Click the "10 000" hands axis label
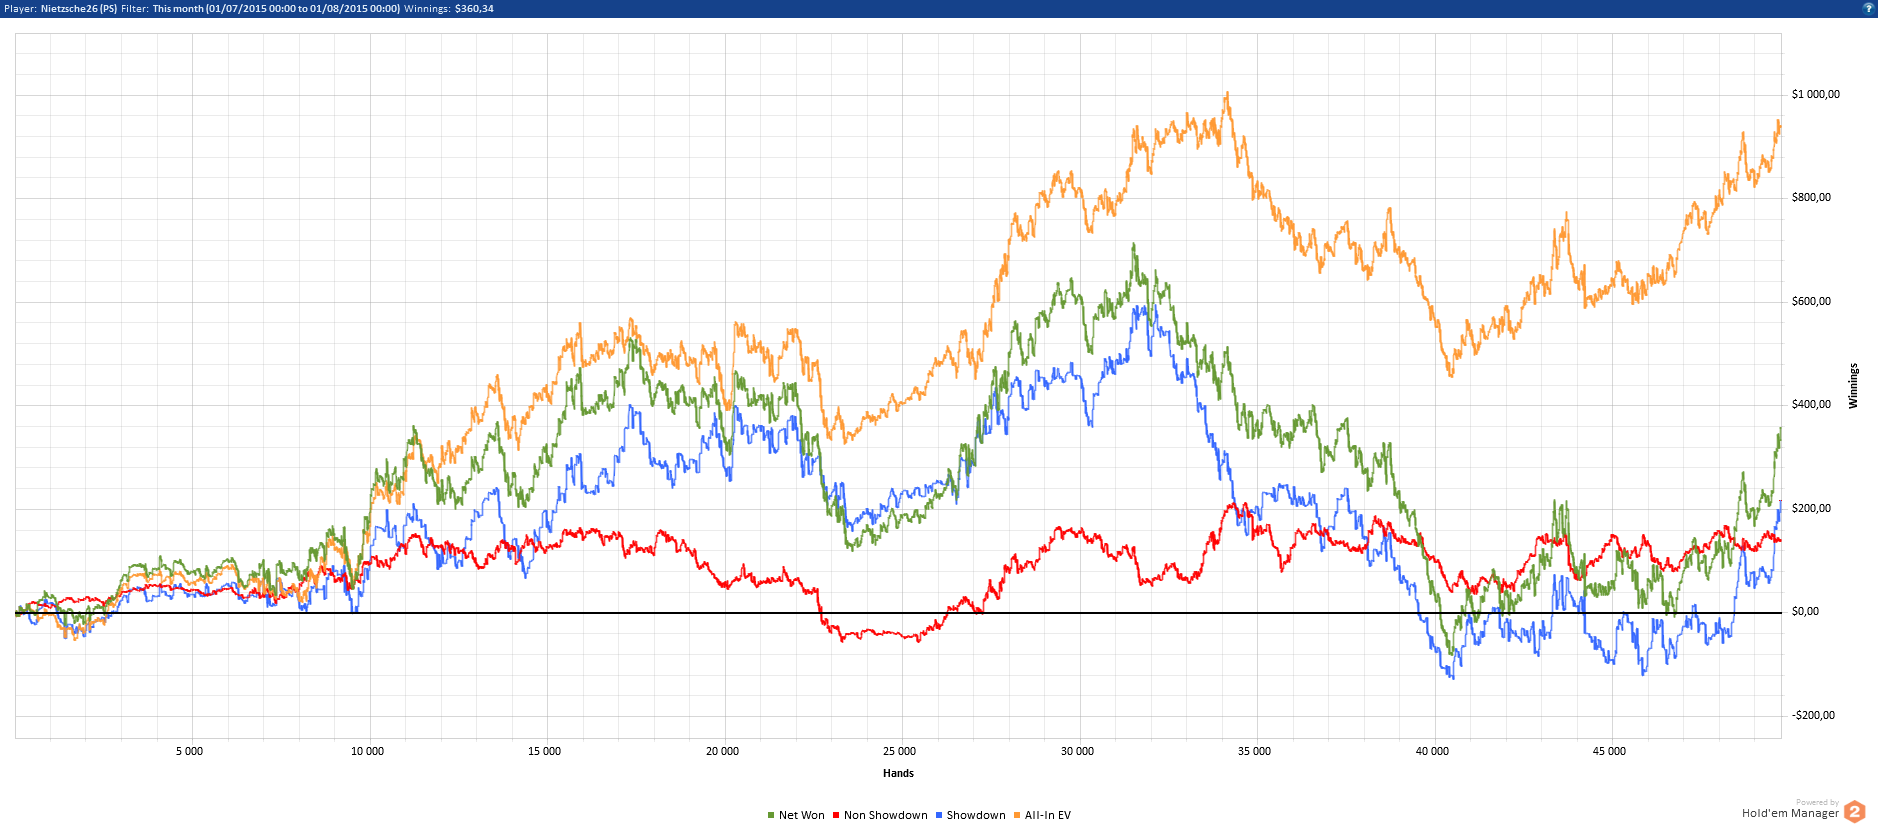This screenshot has height=828, width=1878. (367, 751)
